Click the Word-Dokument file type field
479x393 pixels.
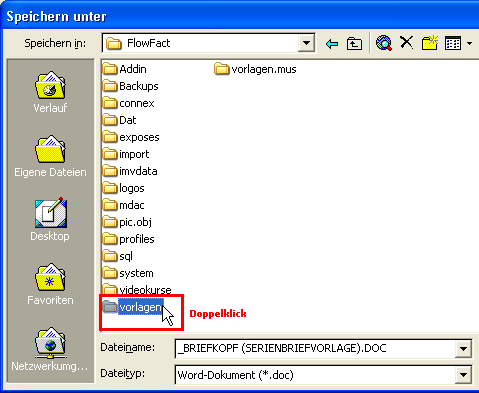[315, 375]
